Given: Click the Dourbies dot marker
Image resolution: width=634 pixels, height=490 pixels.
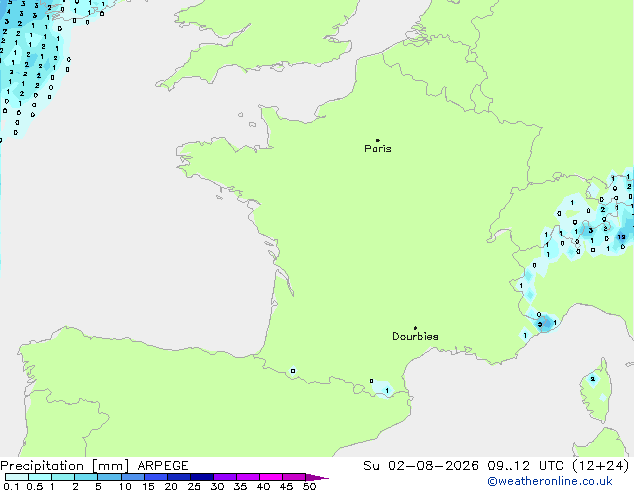Looking at the screenshot, I should point(415,328).
